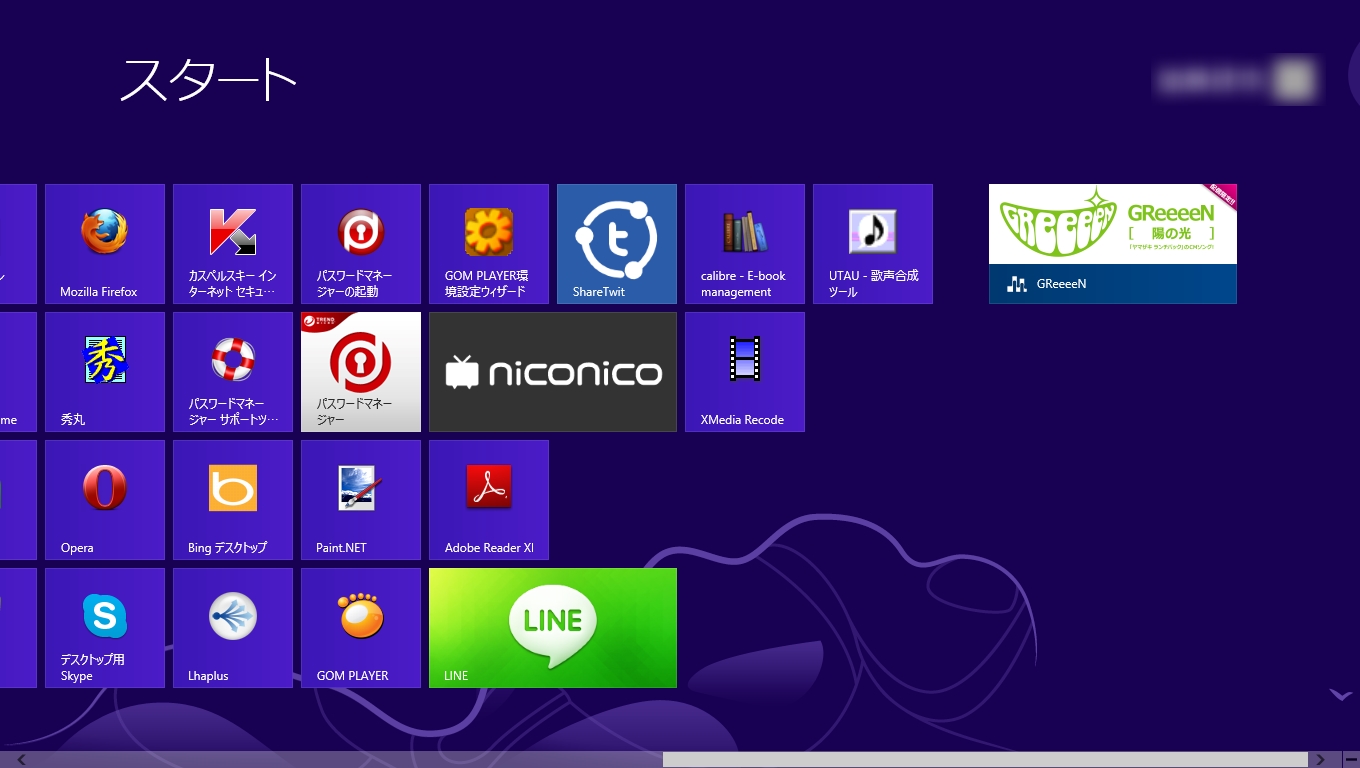
Task: Open Adobe Reader XI tile
Action: 489,500
